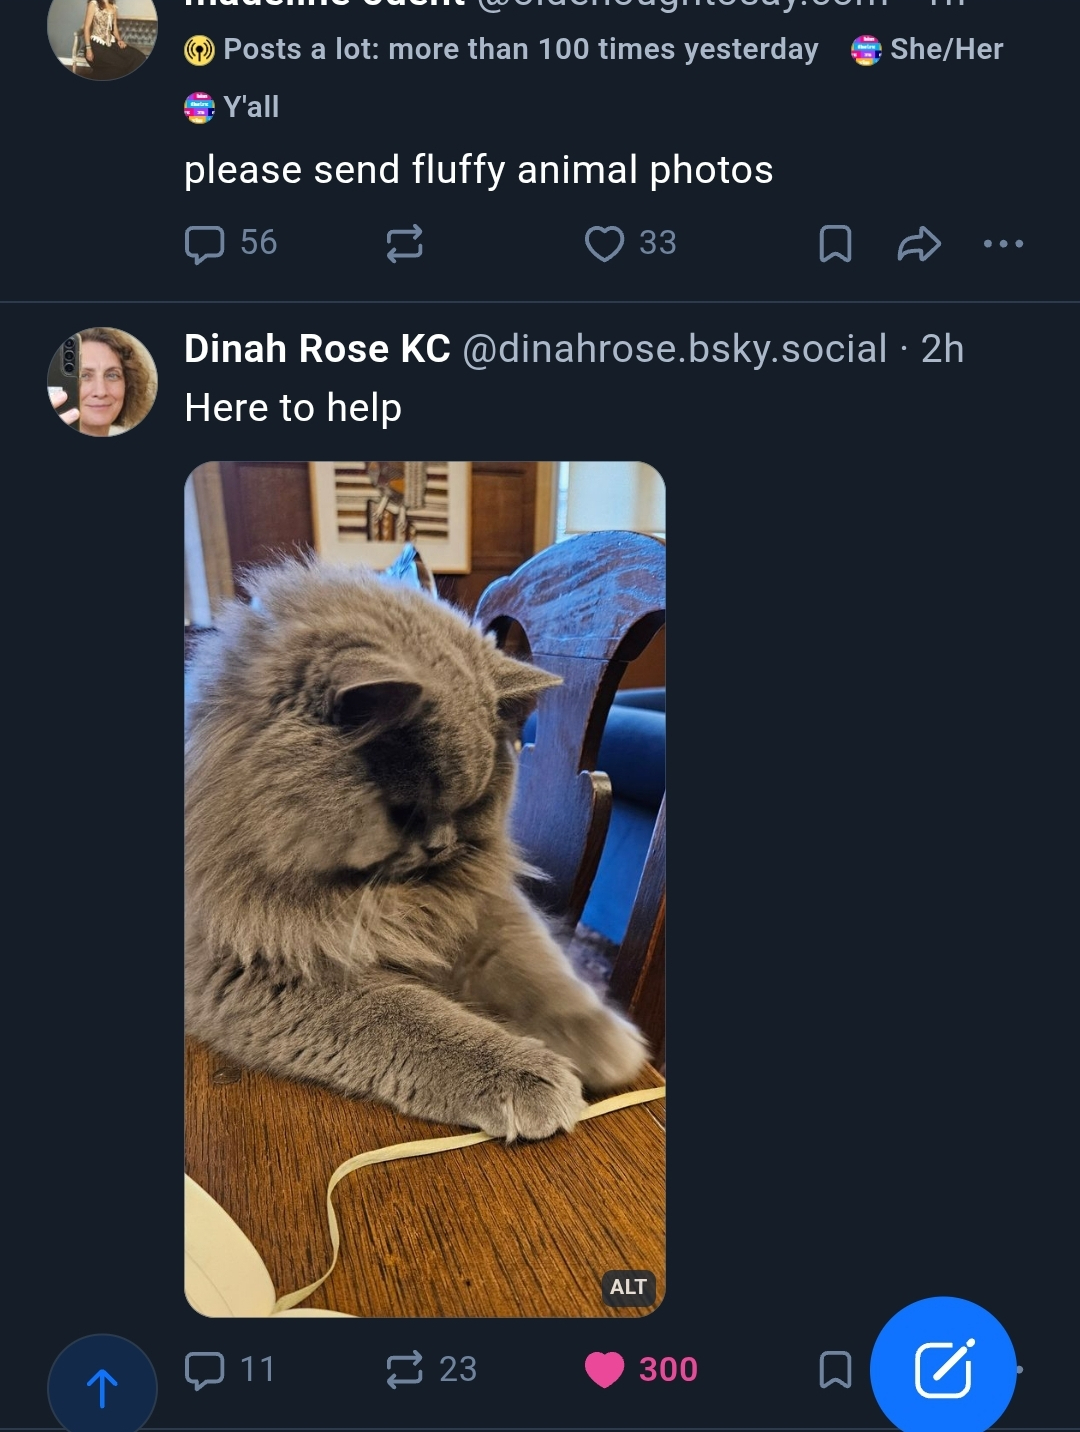Screen dimensions: 1080x1432
Task: Open Dinah Rose KC display name link
Action: click(x=317, y=349)
